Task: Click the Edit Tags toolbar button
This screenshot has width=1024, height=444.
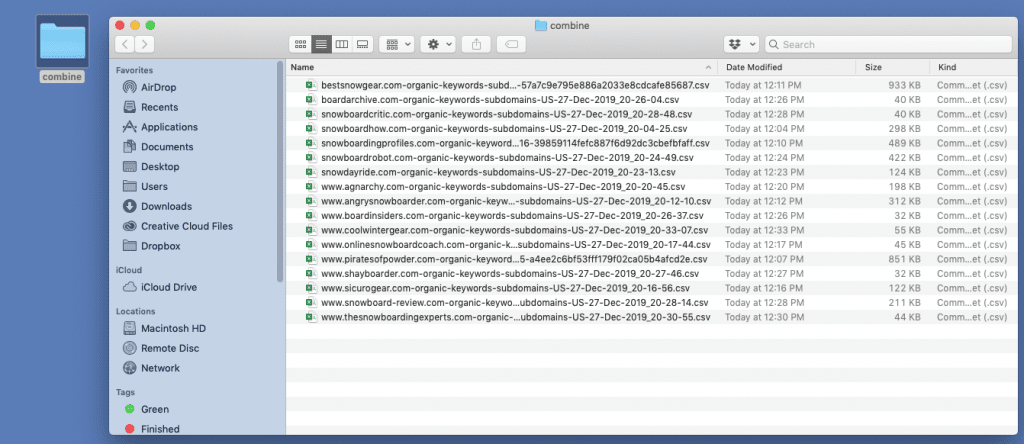Action: [x=511, y=44]
